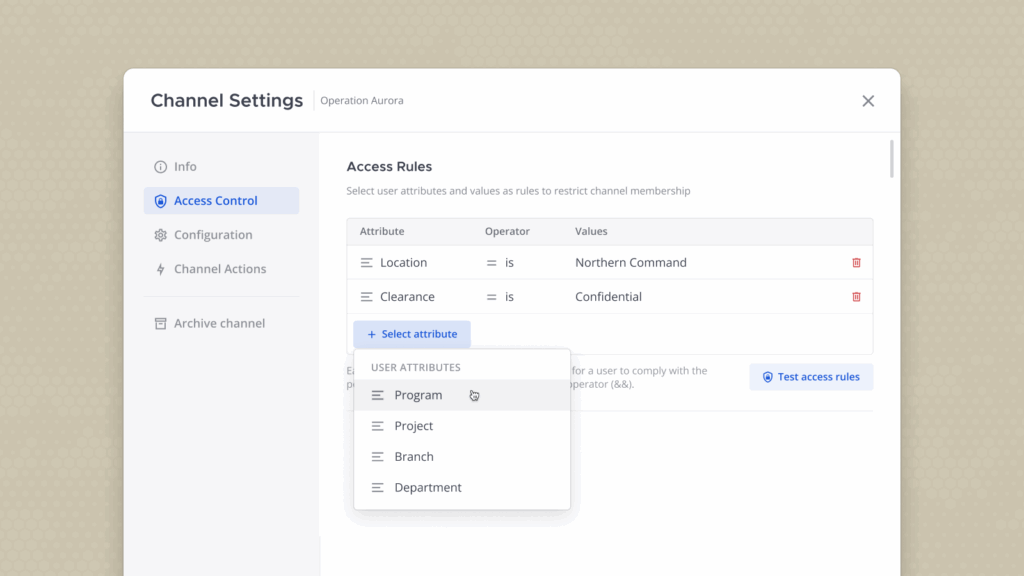Viewport: 1024px width, 576px height.
Task: Change the Location rule attribute name
Action: 403,263
